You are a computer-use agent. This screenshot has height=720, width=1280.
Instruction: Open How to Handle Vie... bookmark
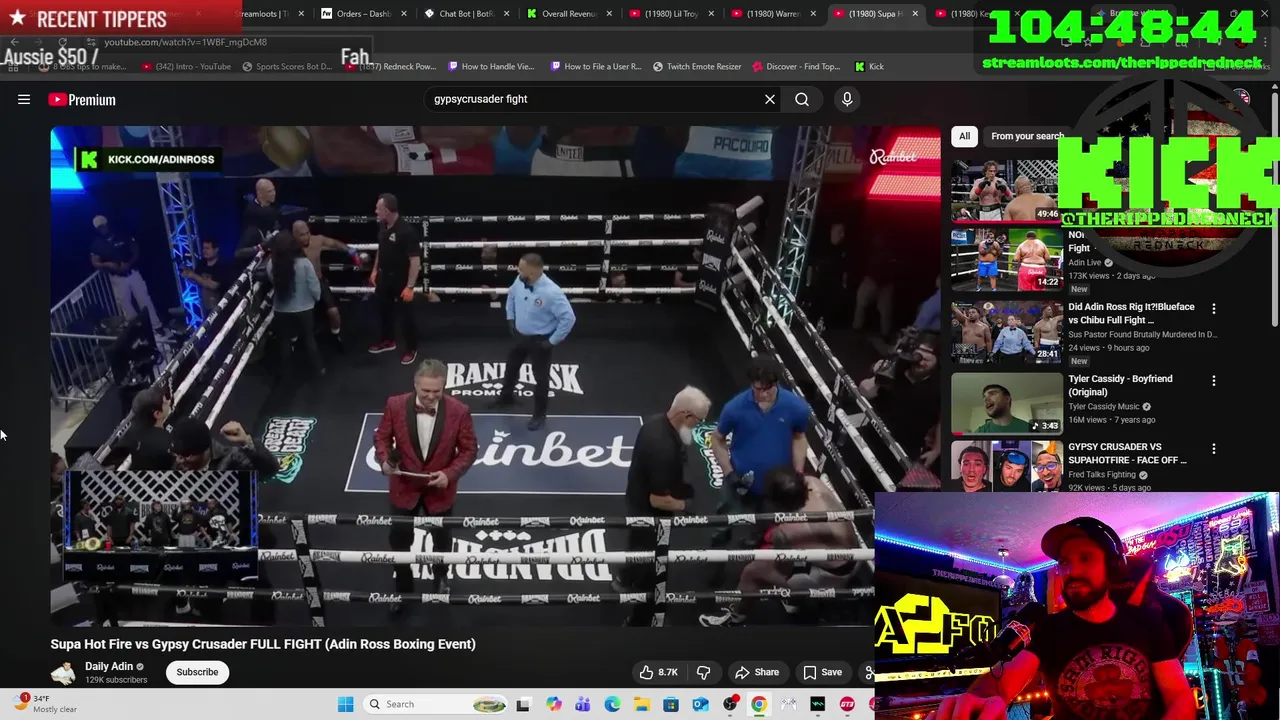[491, 66]
